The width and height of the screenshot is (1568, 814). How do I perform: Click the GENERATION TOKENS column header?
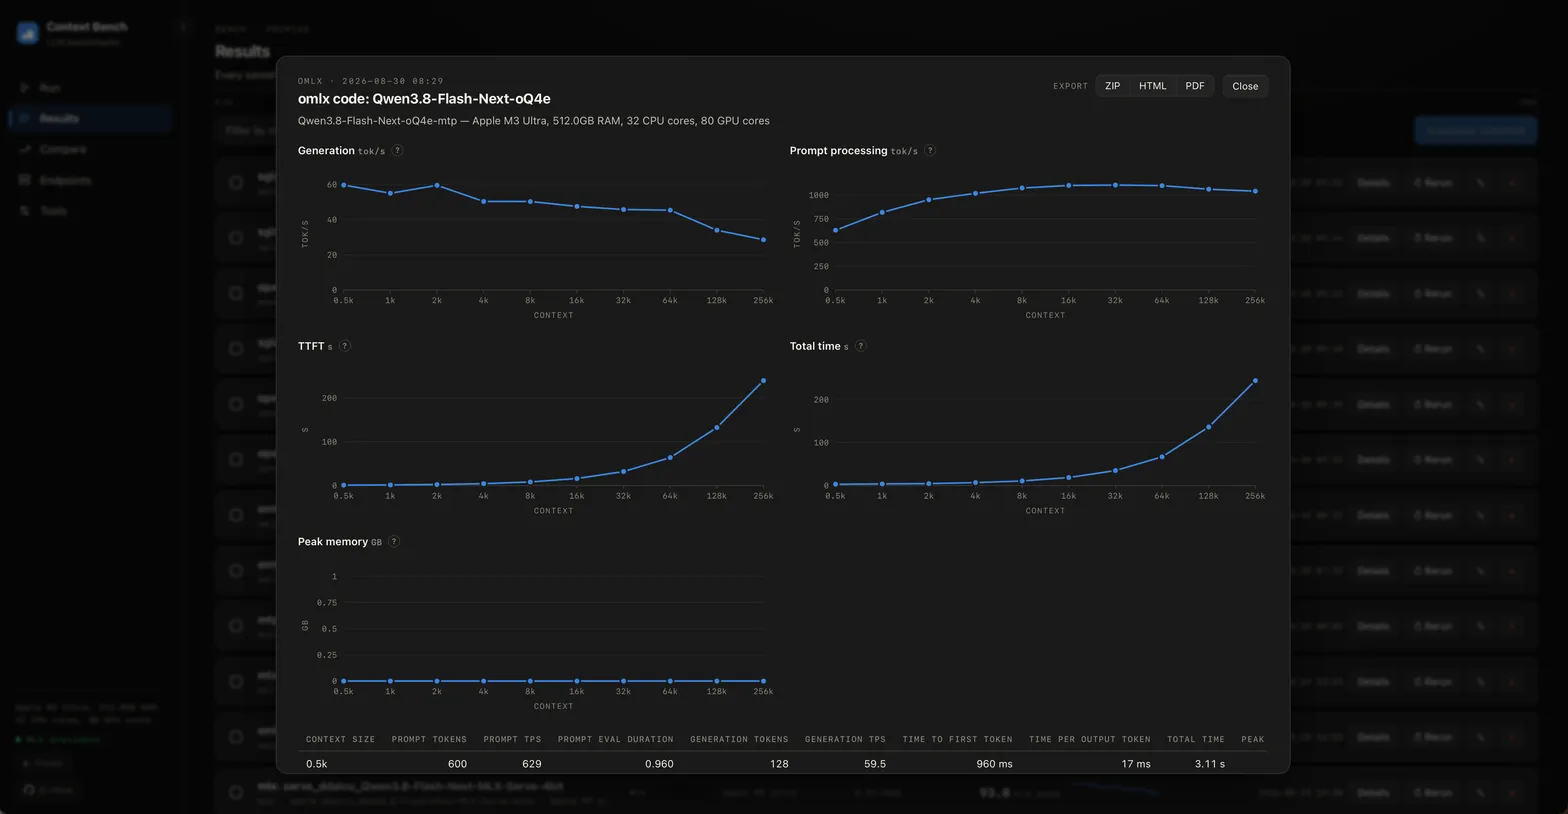[x=739, y=739]
